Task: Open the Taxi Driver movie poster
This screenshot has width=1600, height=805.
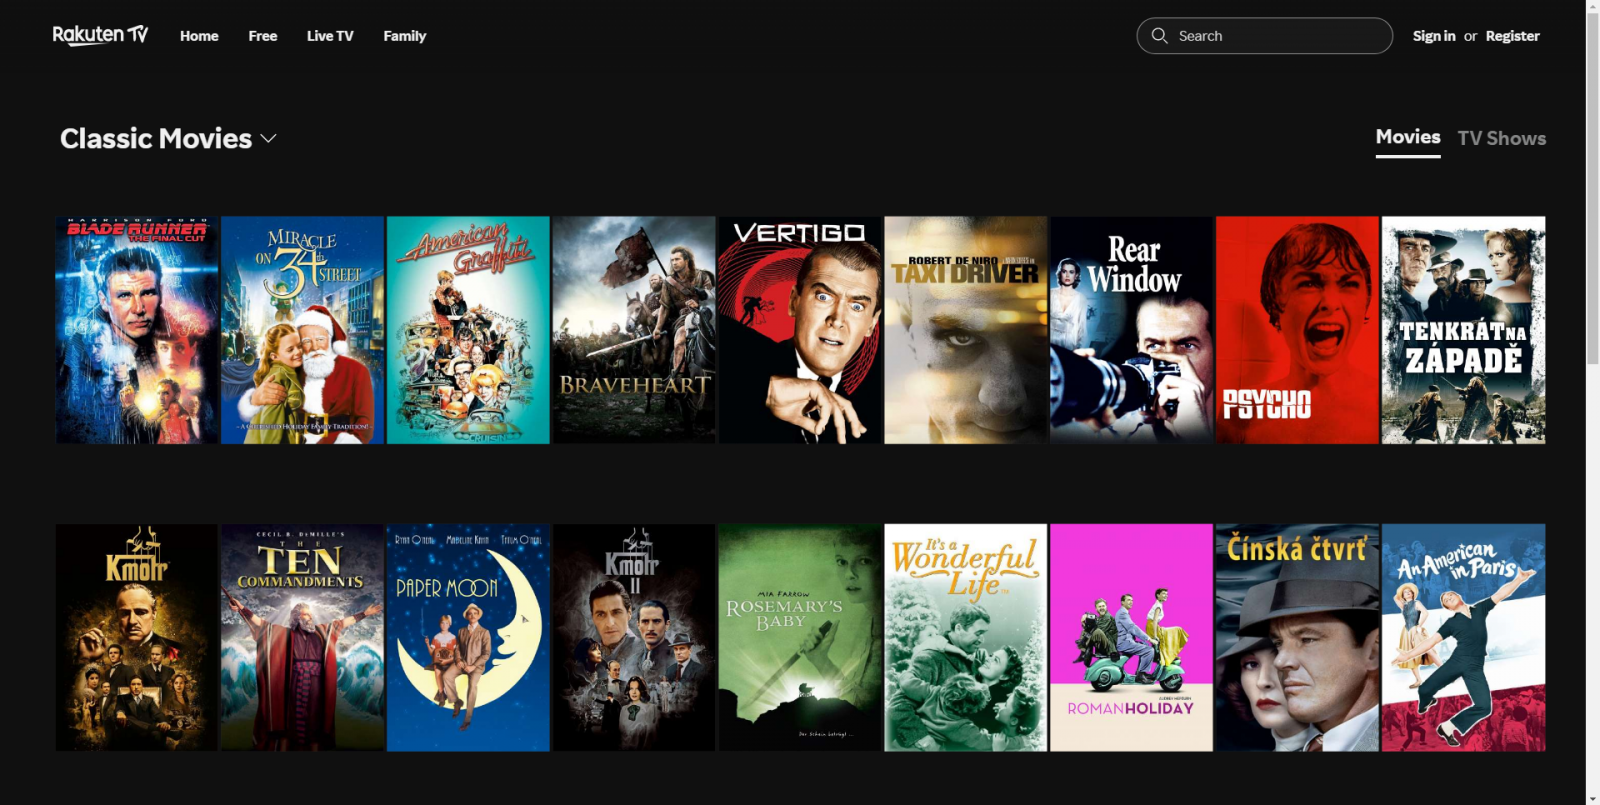Action: (x=966, y=330)
